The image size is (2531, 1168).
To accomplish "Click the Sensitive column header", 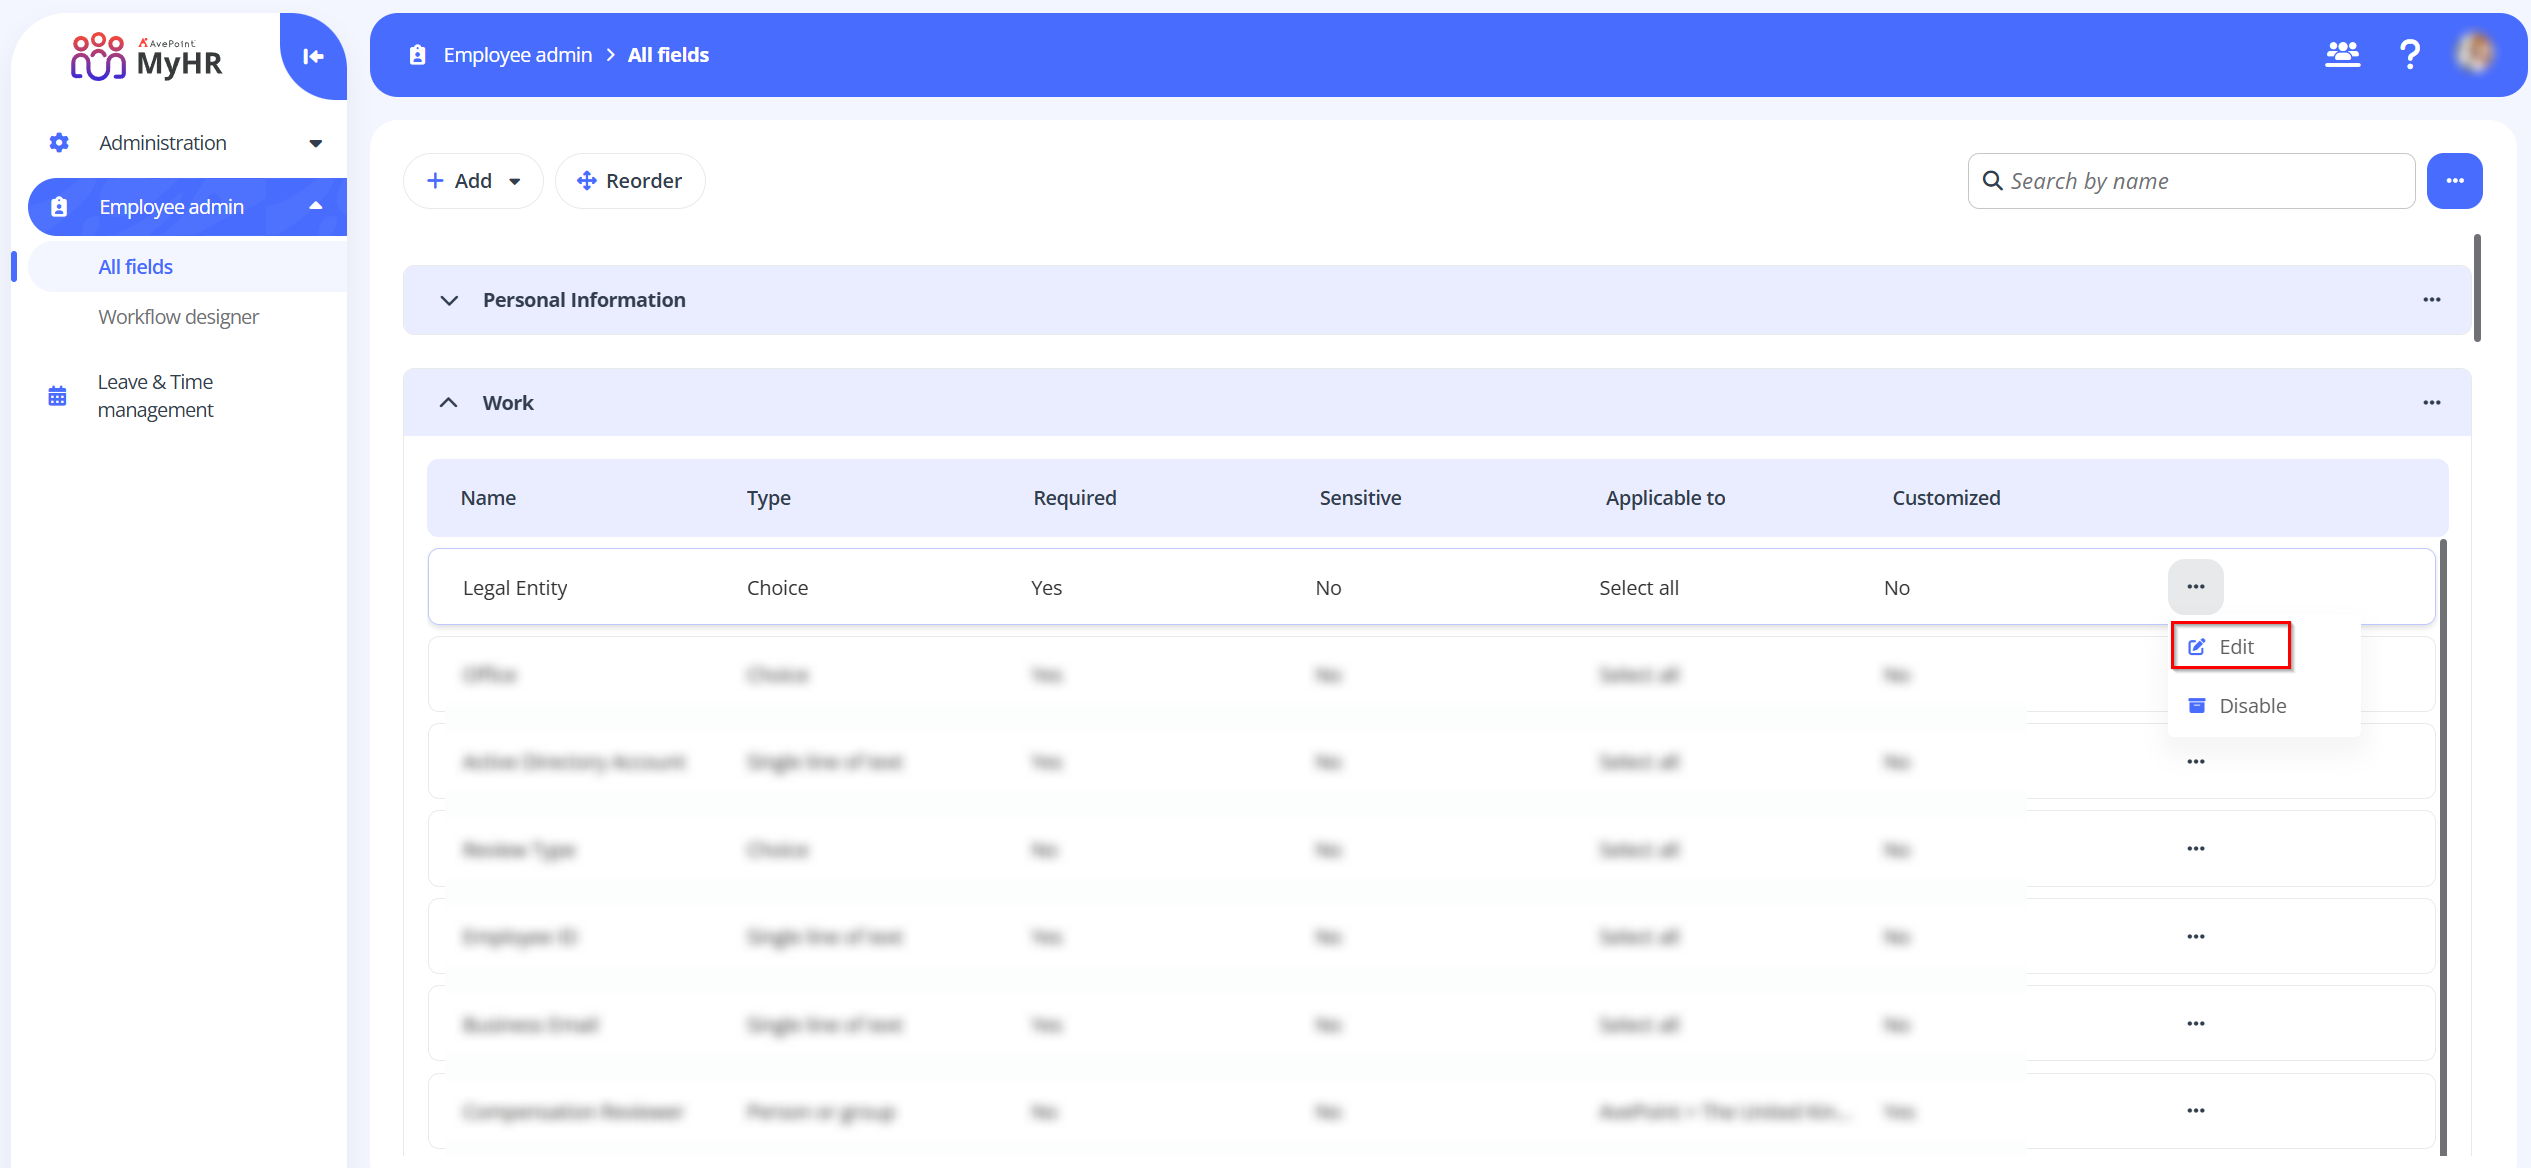I will pyautogui.click(x=1360, y=498).
